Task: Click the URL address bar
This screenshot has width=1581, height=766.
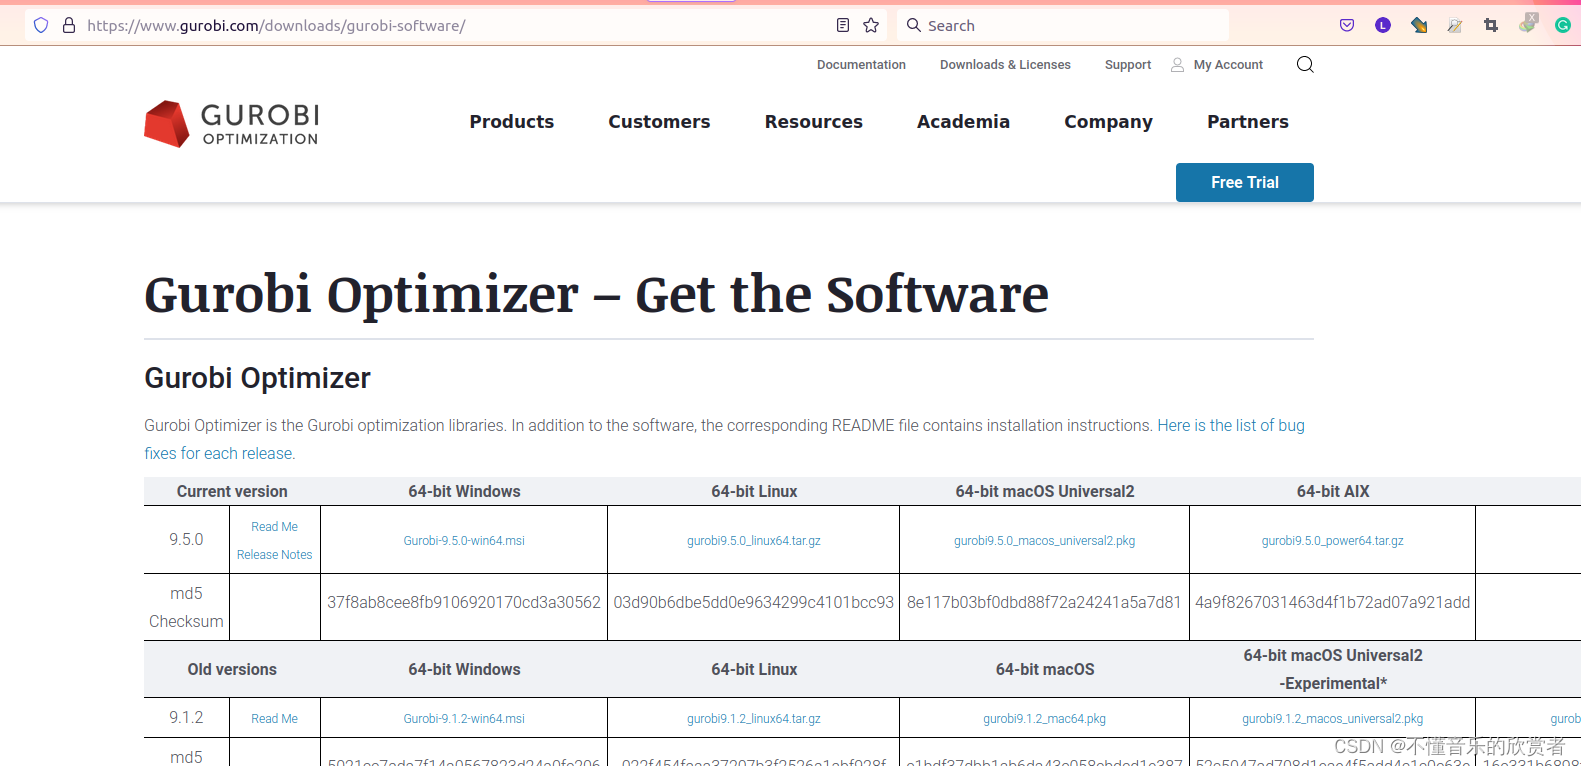Action: coord(455,25)
